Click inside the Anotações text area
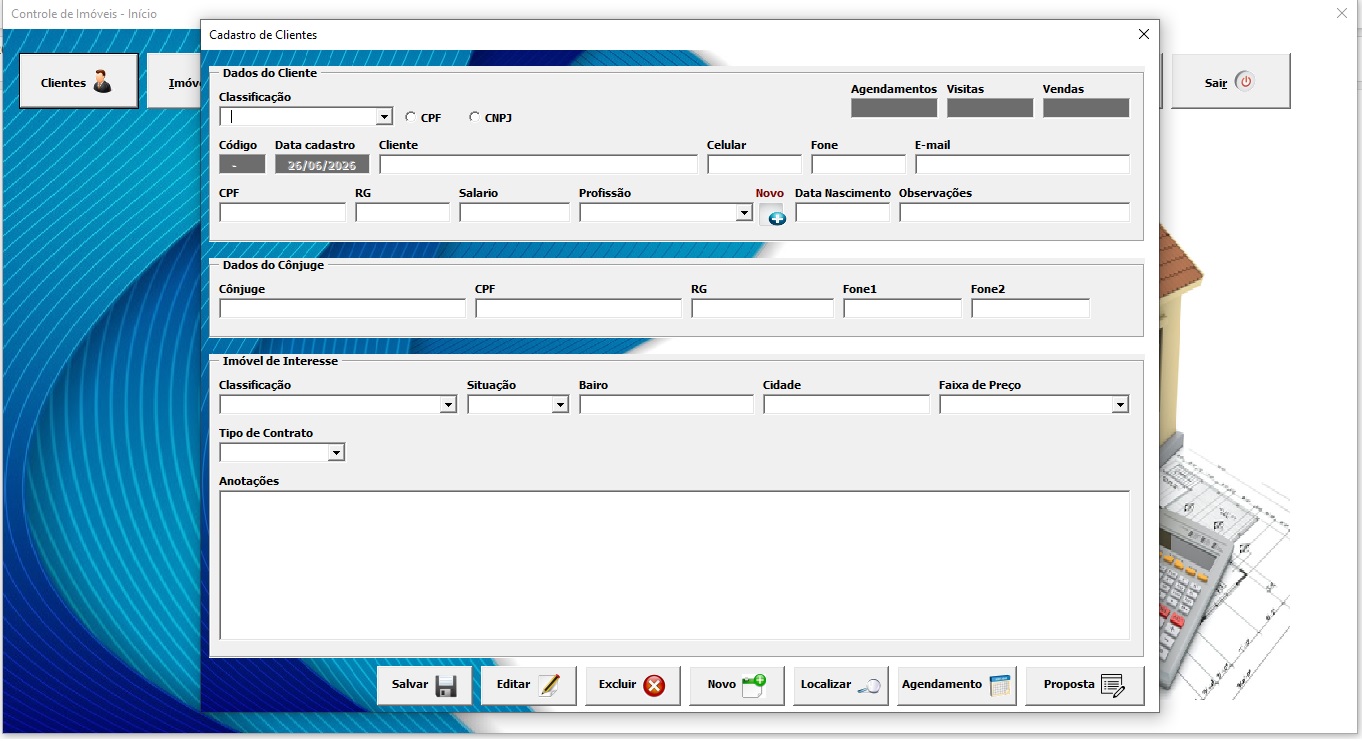 coord(674,565)
